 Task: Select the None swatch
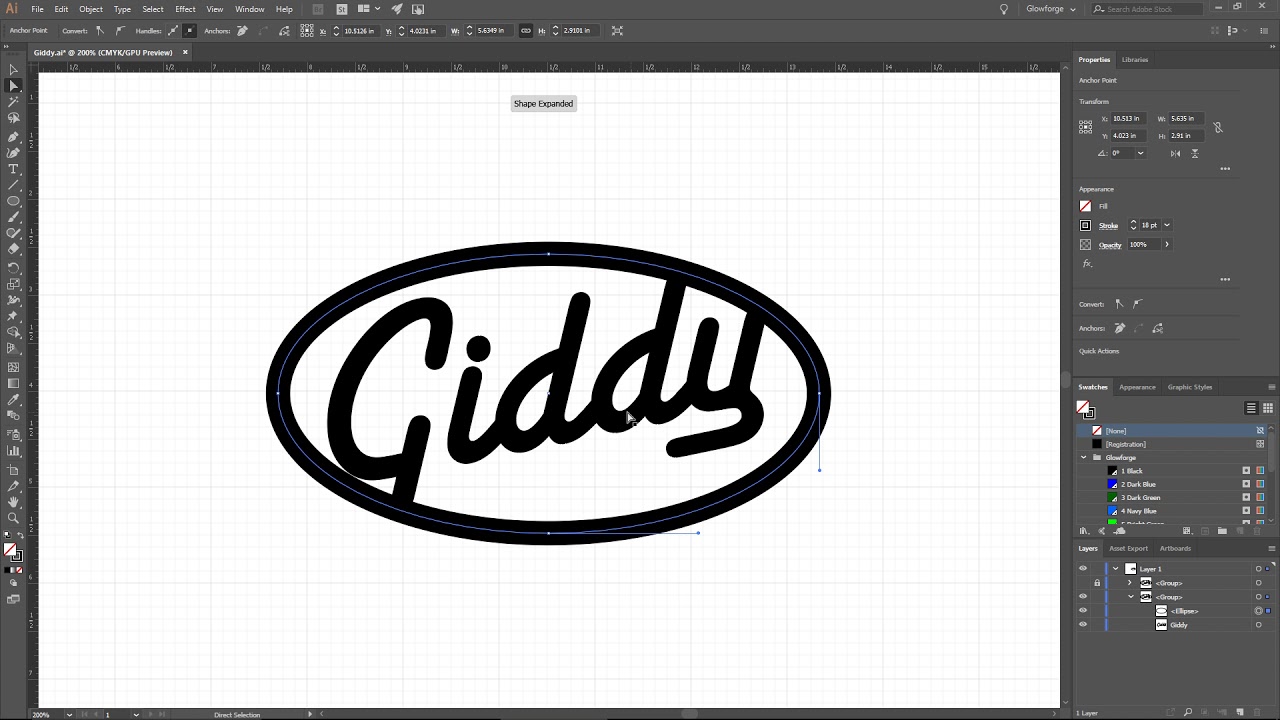click(1172, 430)
